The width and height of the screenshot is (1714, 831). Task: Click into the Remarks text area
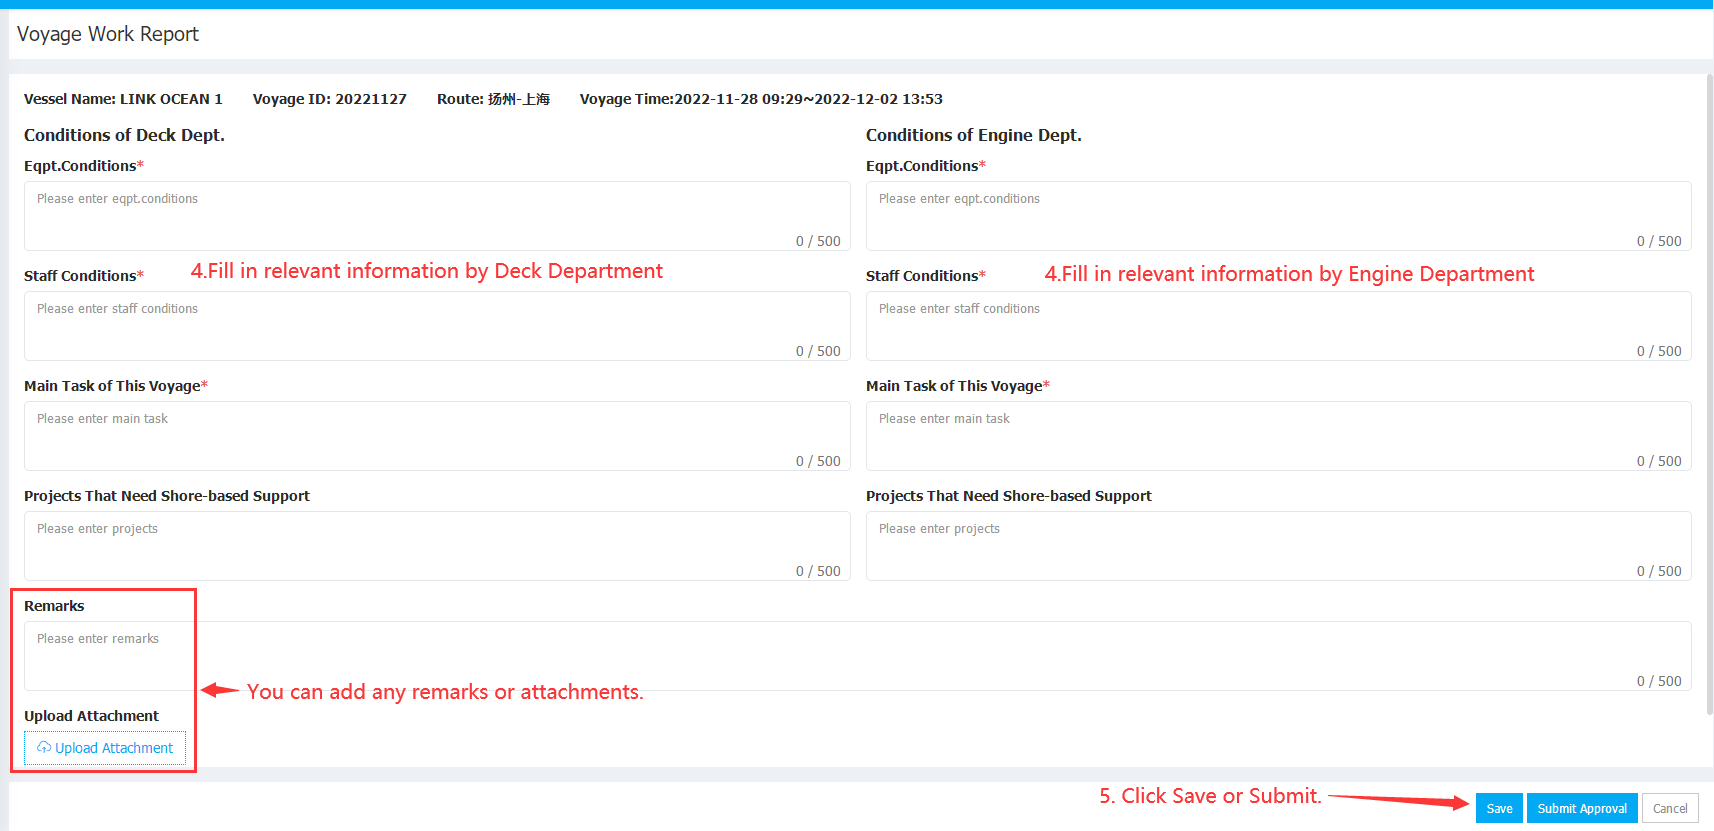tap(858, 656)
